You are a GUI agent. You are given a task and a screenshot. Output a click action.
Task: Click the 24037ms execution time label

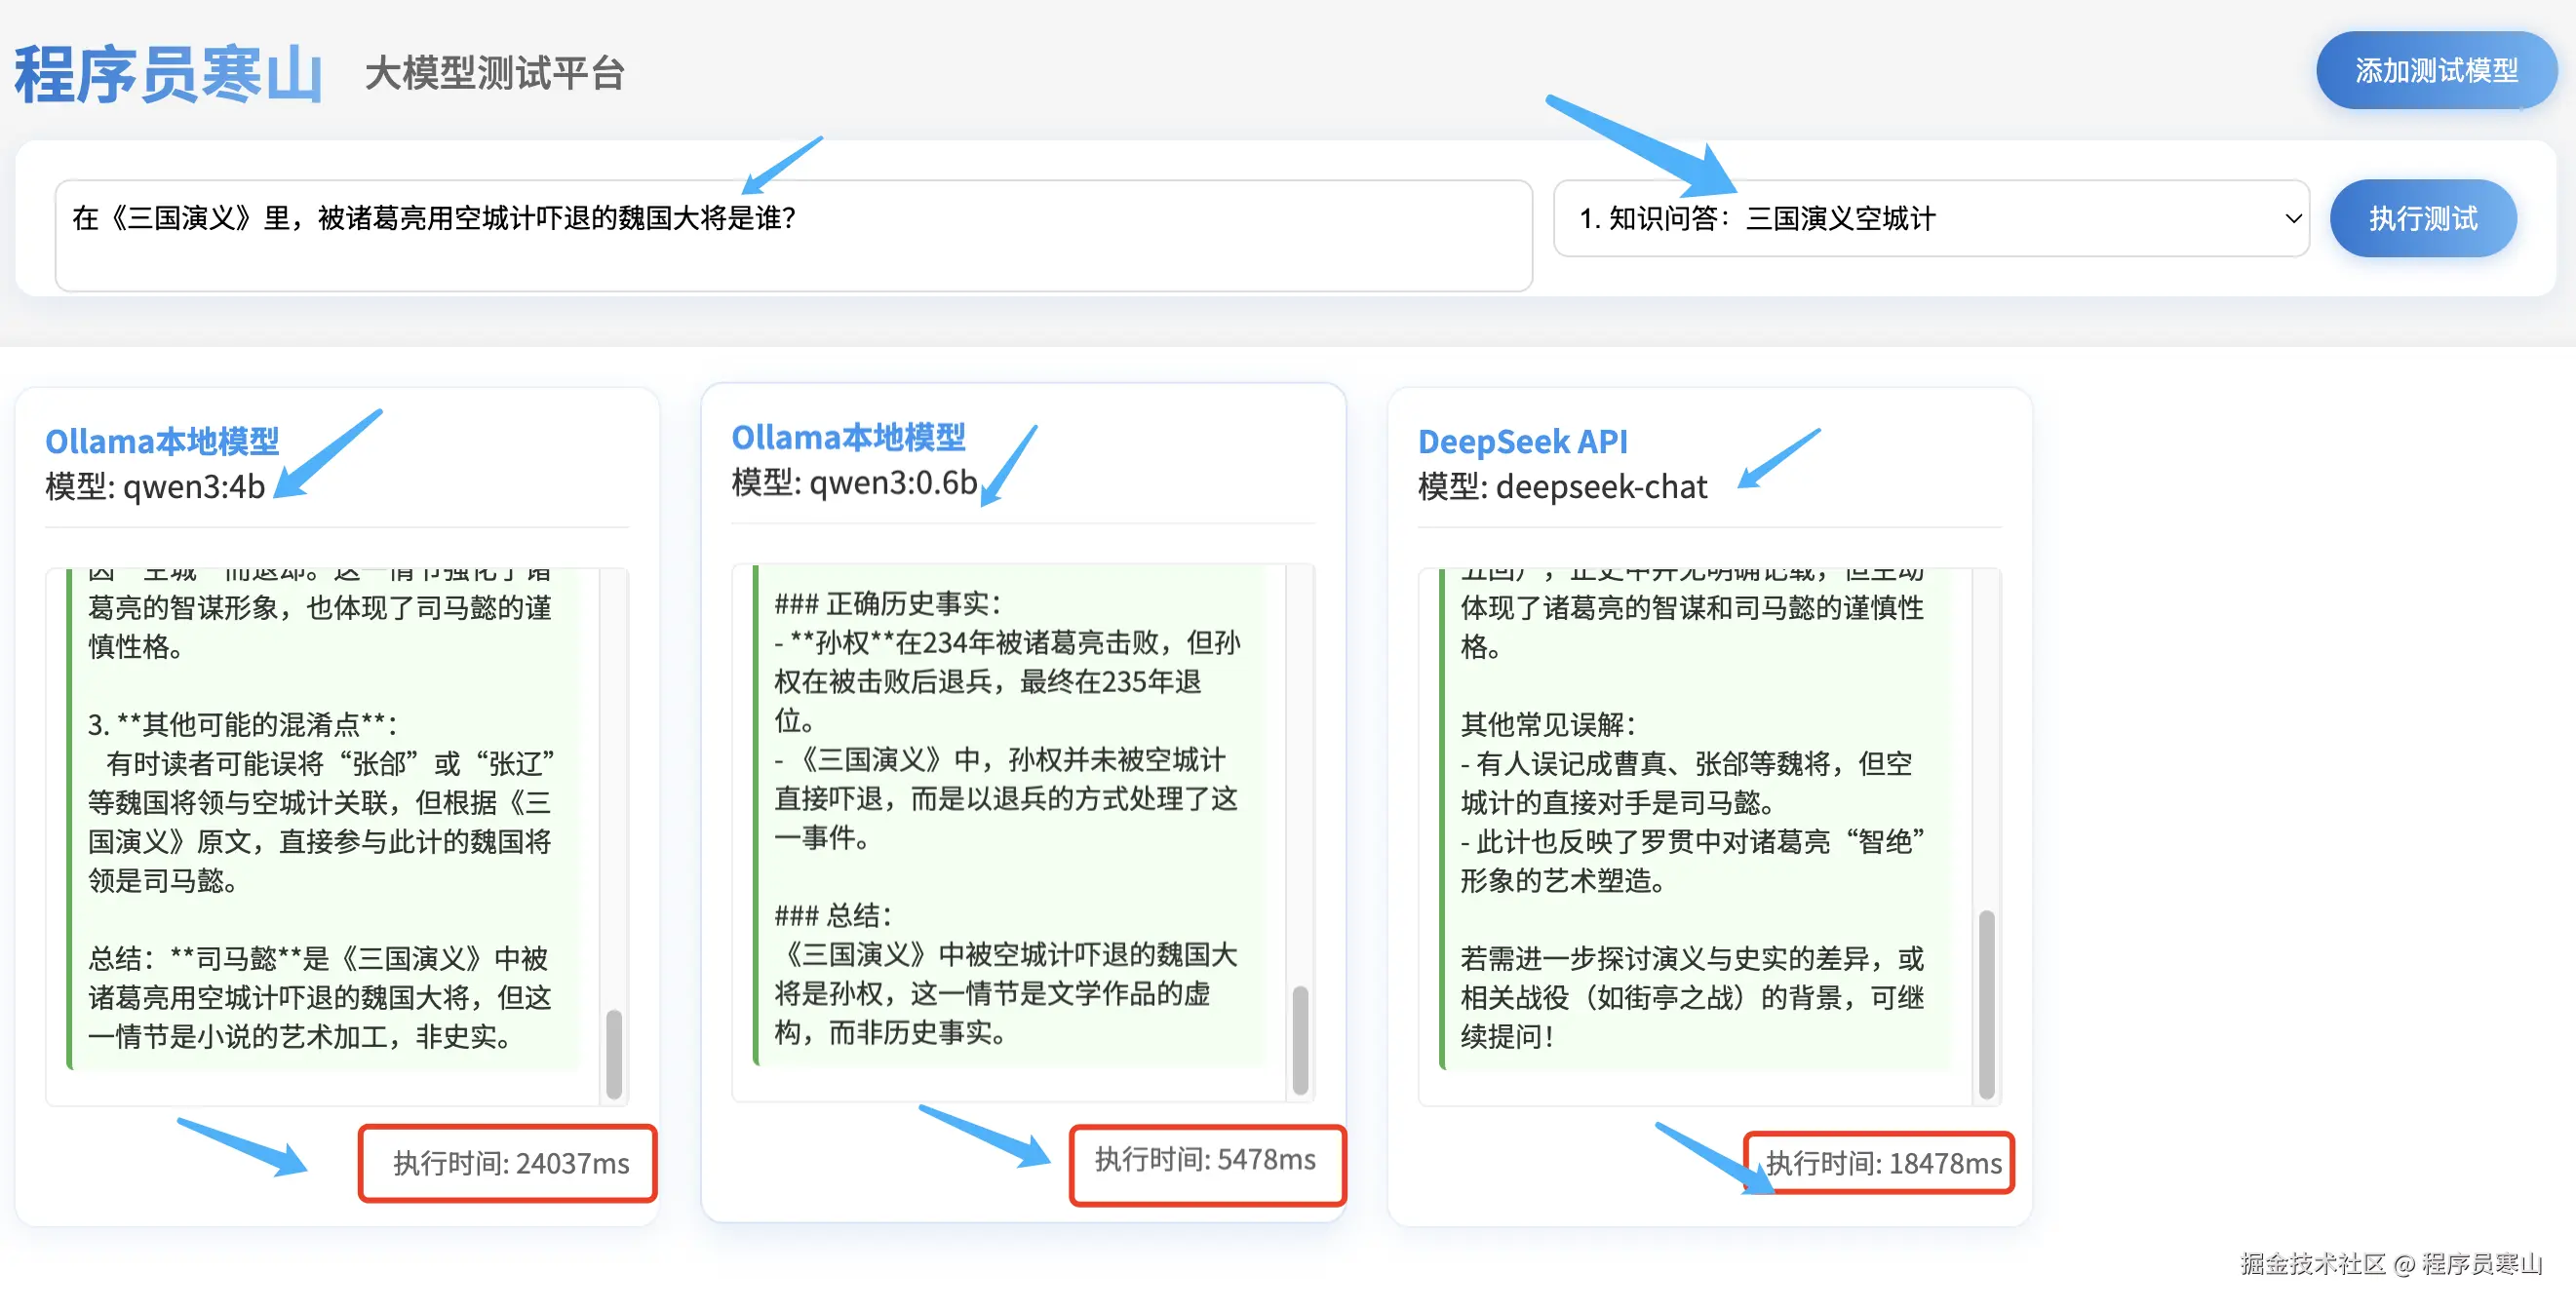(510, 1163)
